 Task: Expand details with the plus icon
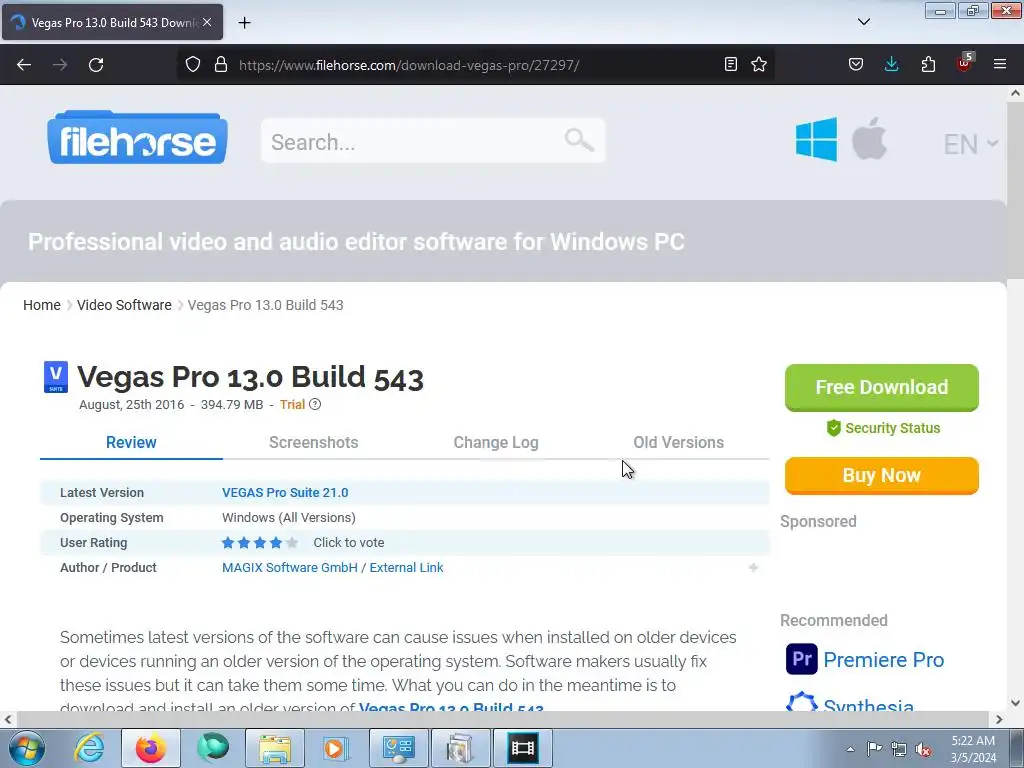tap(753, 568)
